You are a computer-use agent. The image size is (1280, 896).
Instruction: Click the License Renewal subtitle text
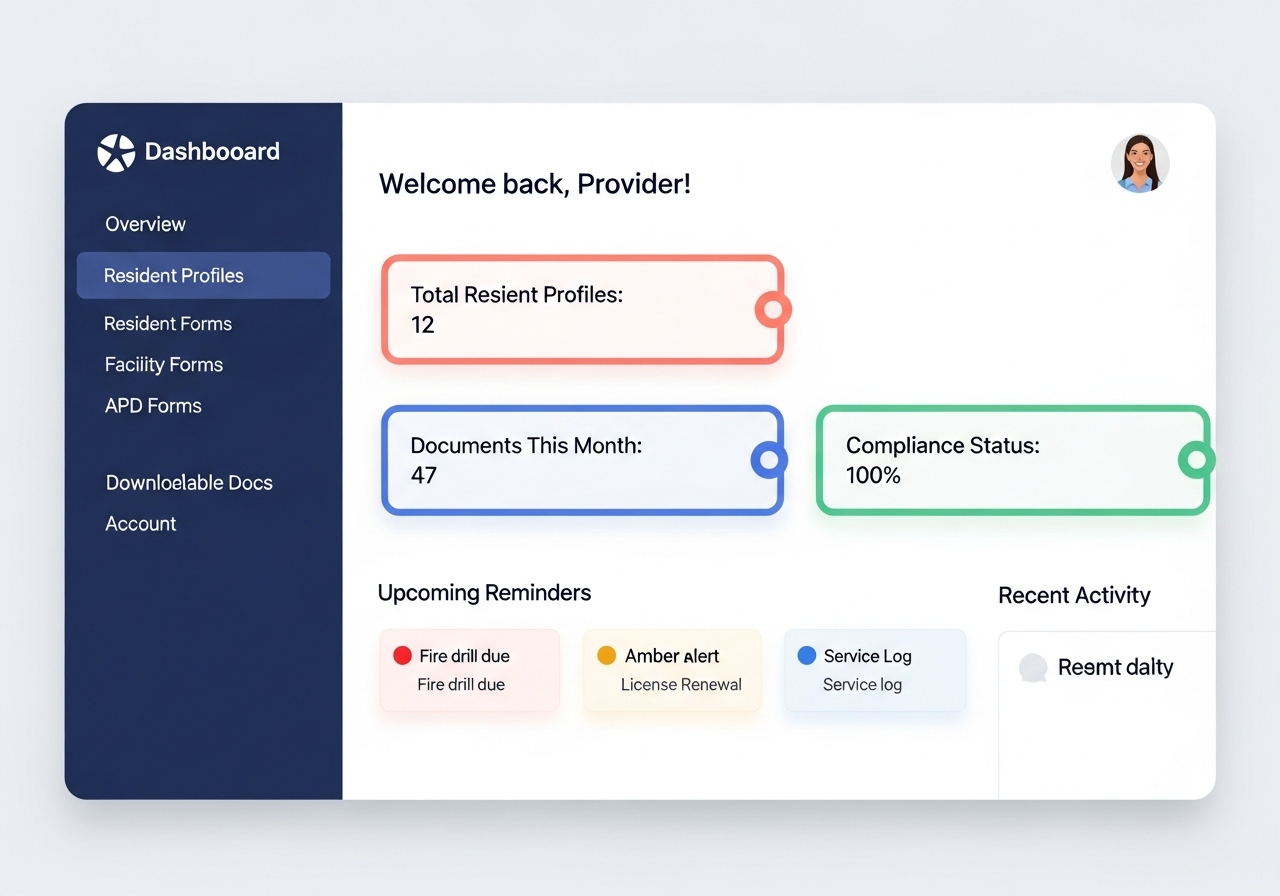pyautogui.click(x=681, y=685)
